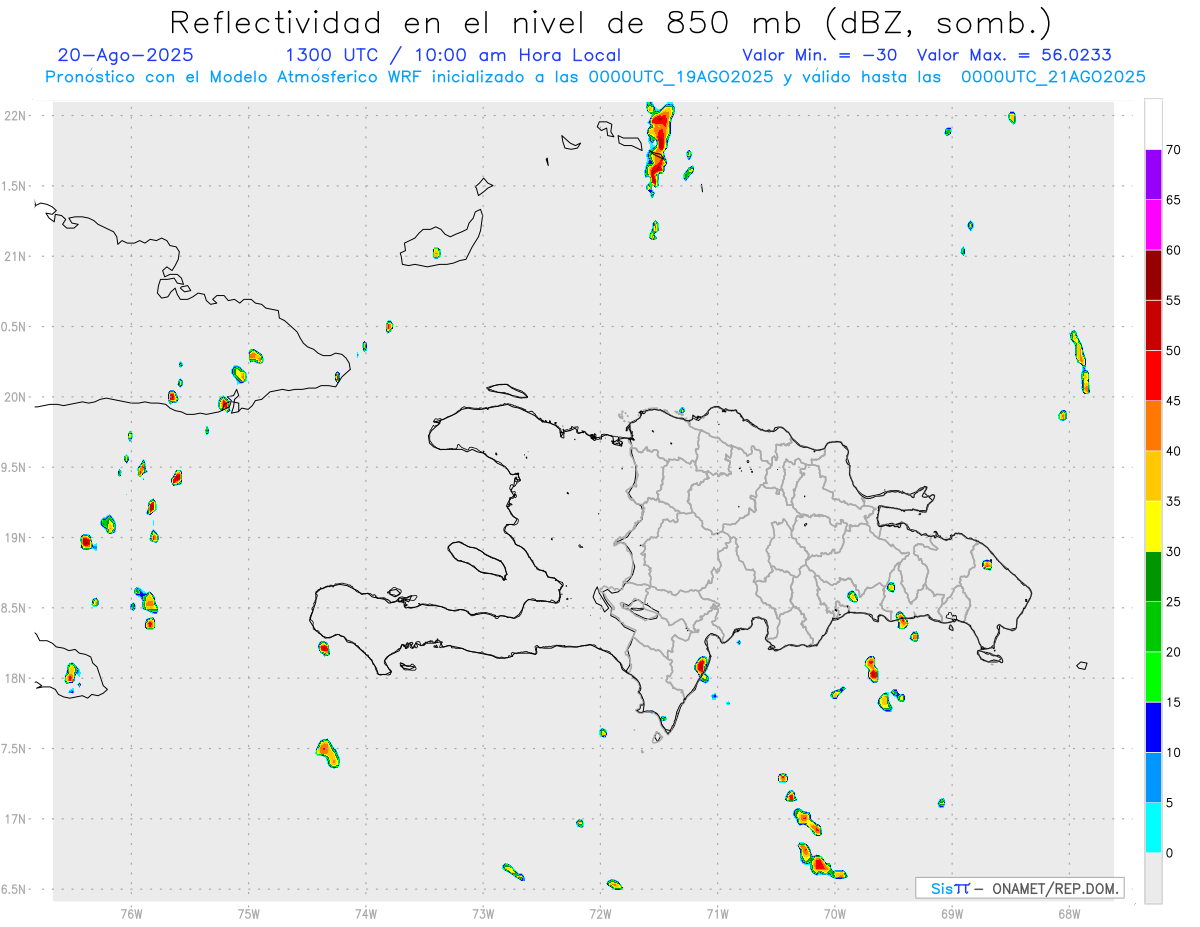1200x927 pixels.
Task: Click the colorbar label "65"
Action: (x=1174, y=200)
